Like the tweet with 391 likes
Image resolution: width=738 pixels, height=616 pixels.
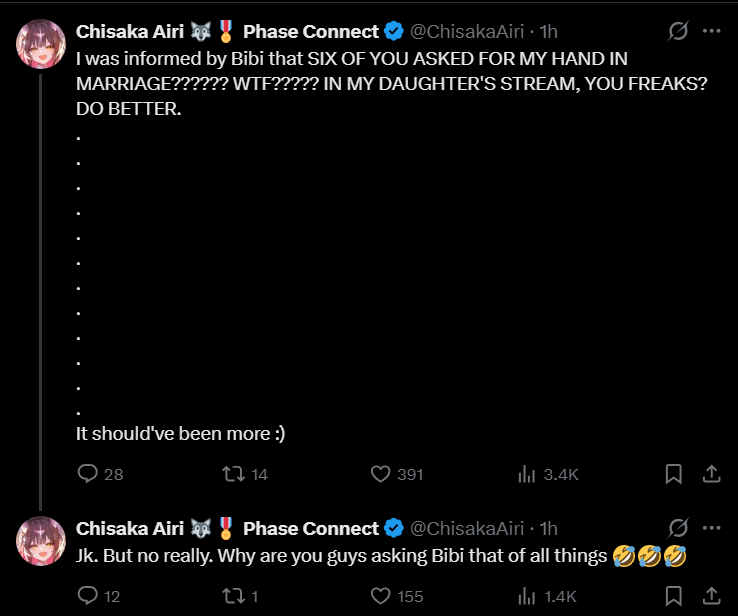coord(380,474)
